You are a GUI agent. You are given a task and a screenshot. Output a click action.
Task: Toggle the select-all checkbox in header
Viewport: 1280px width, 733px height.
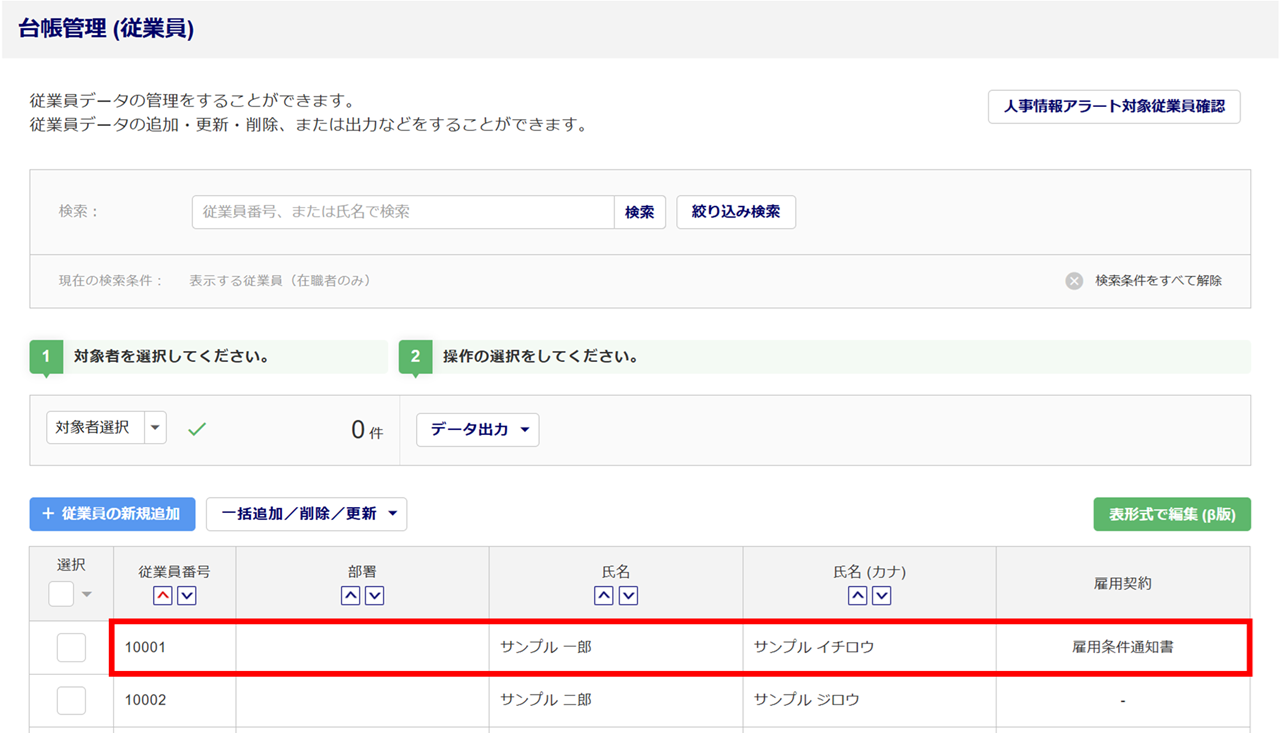61,594
